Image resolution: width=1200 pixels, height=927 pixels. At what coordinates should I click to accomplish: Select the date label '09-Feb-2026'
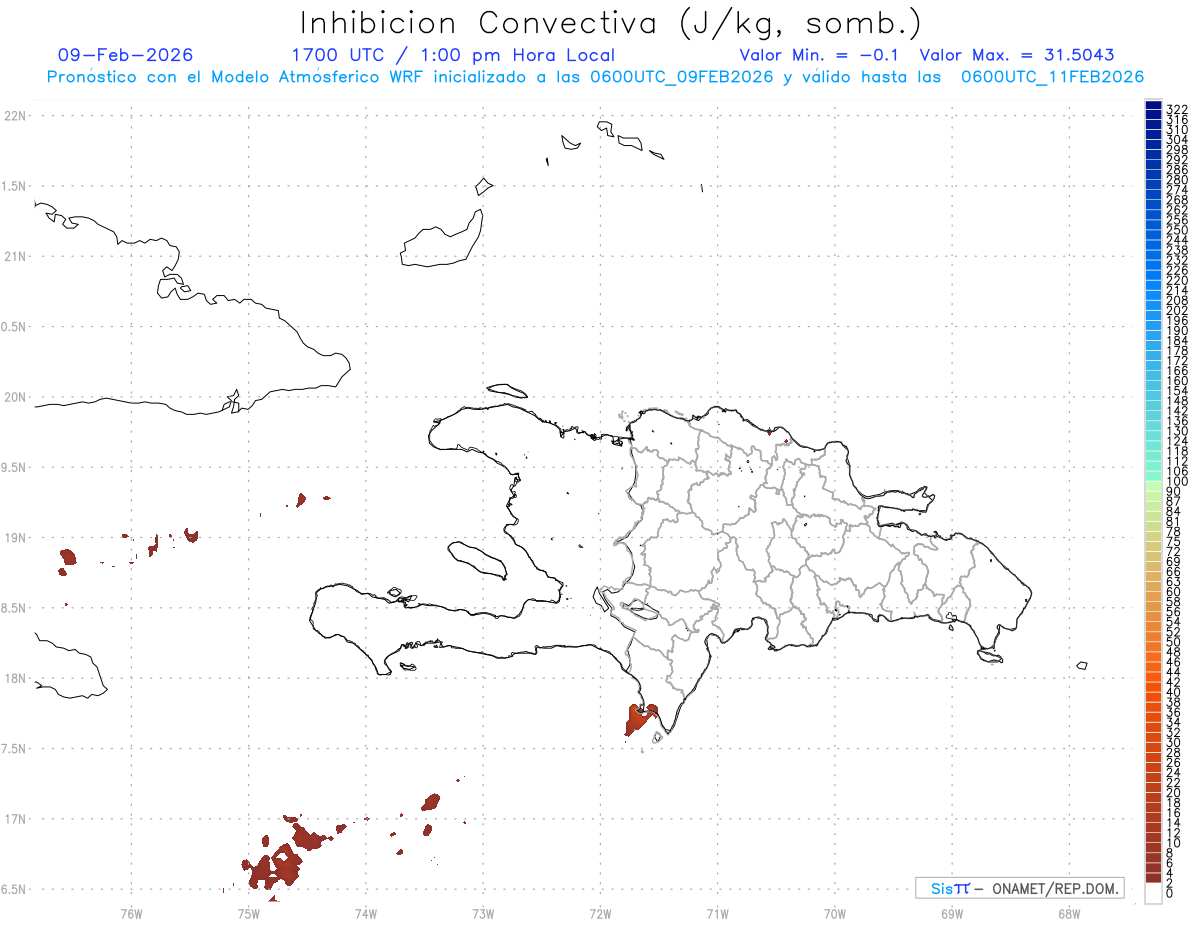click(126, 55)
